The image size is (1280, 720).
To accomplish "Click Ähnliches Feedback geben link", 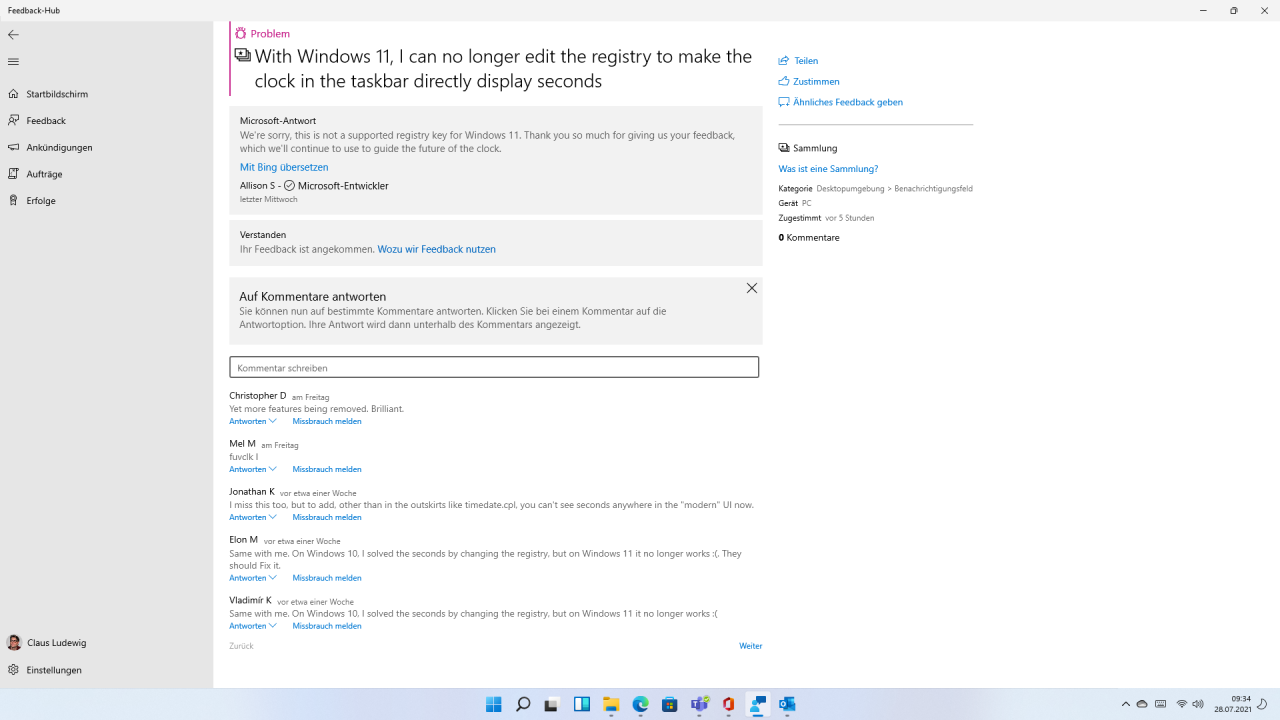I will [841, 102].
